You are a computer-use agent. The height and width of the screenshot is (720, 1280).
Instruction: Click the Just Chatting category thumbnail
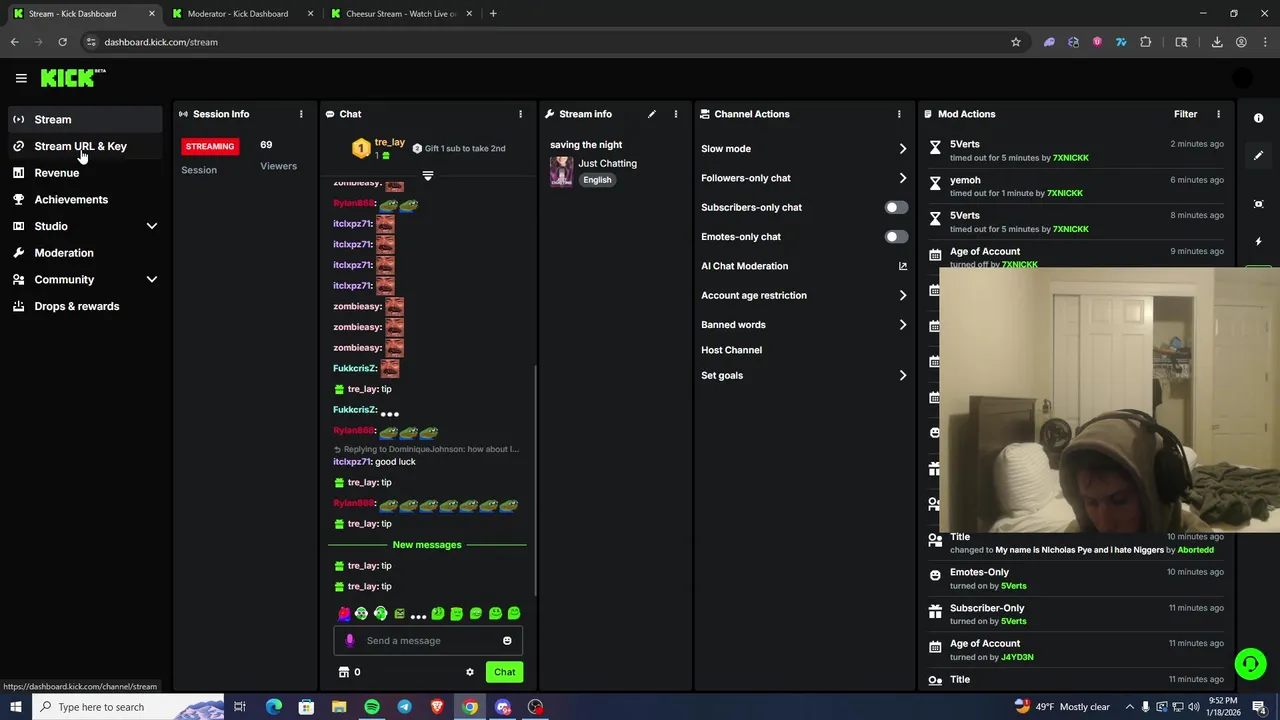click(561, 171)
